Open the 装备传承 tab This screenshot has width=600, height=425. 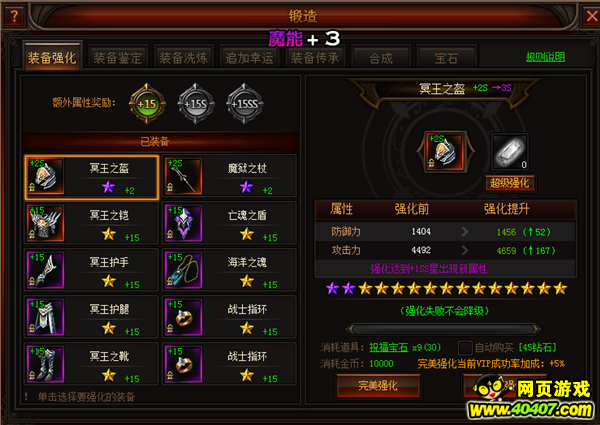click(315, 58)
